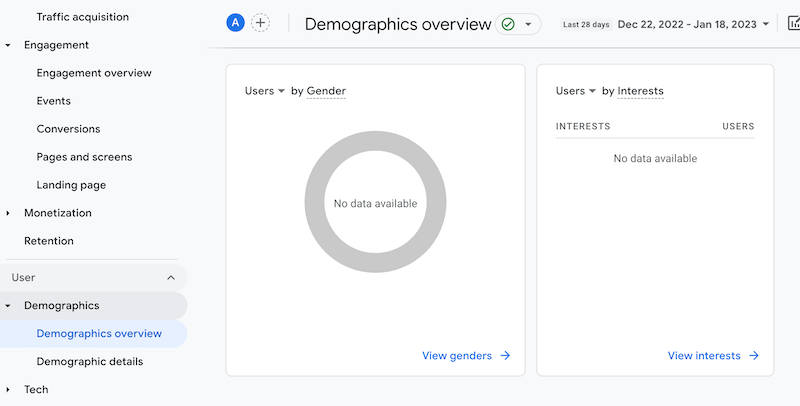The image size is (800, 406).
Task: Click the View genders link
Action: 457,355
